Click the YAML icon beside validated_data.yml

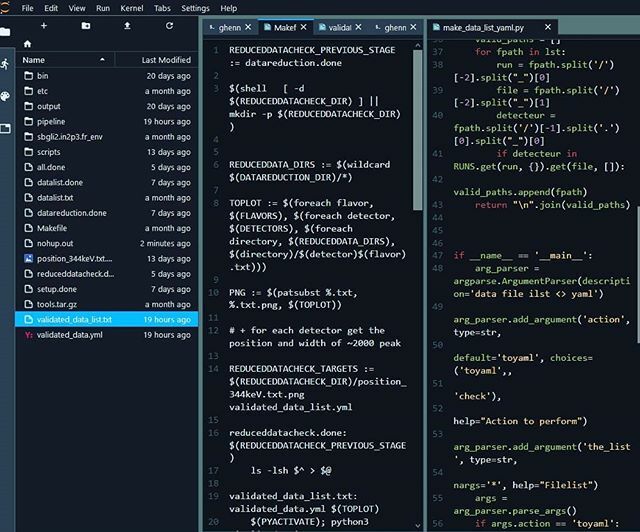[28, 335]
